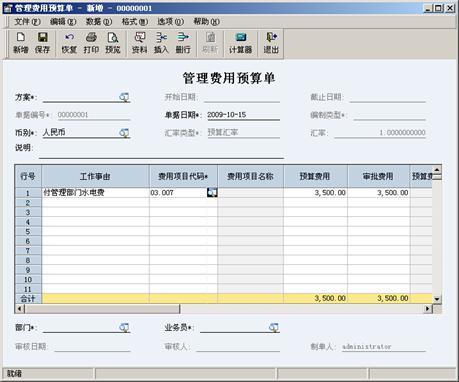
Task: Click the 工作事由 column header
Action: tap(95, 176)
